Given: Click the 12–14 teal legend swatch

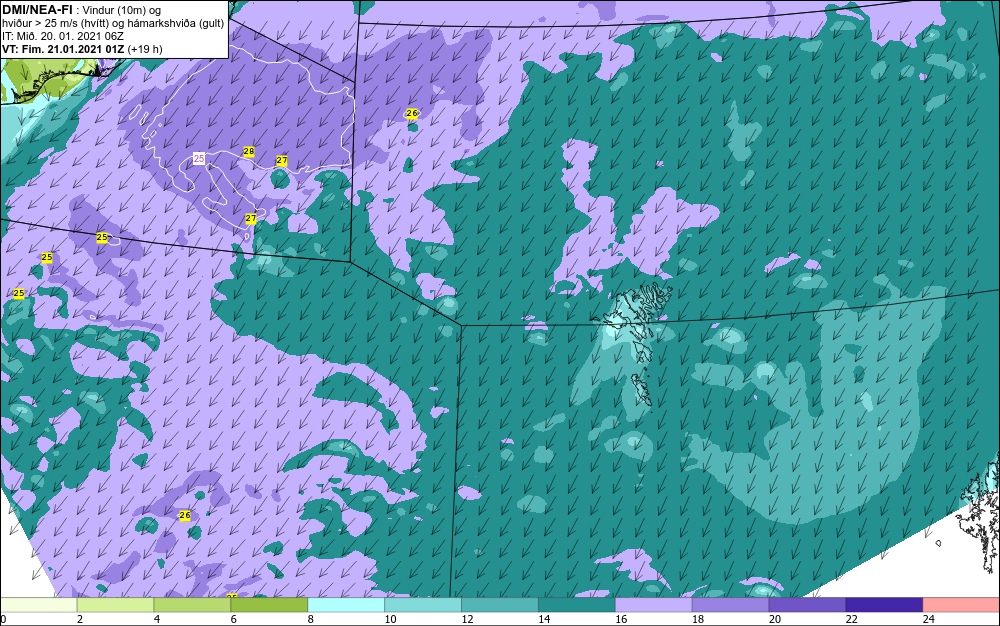Looking at the screenshot, I should (x=500, y=605).
